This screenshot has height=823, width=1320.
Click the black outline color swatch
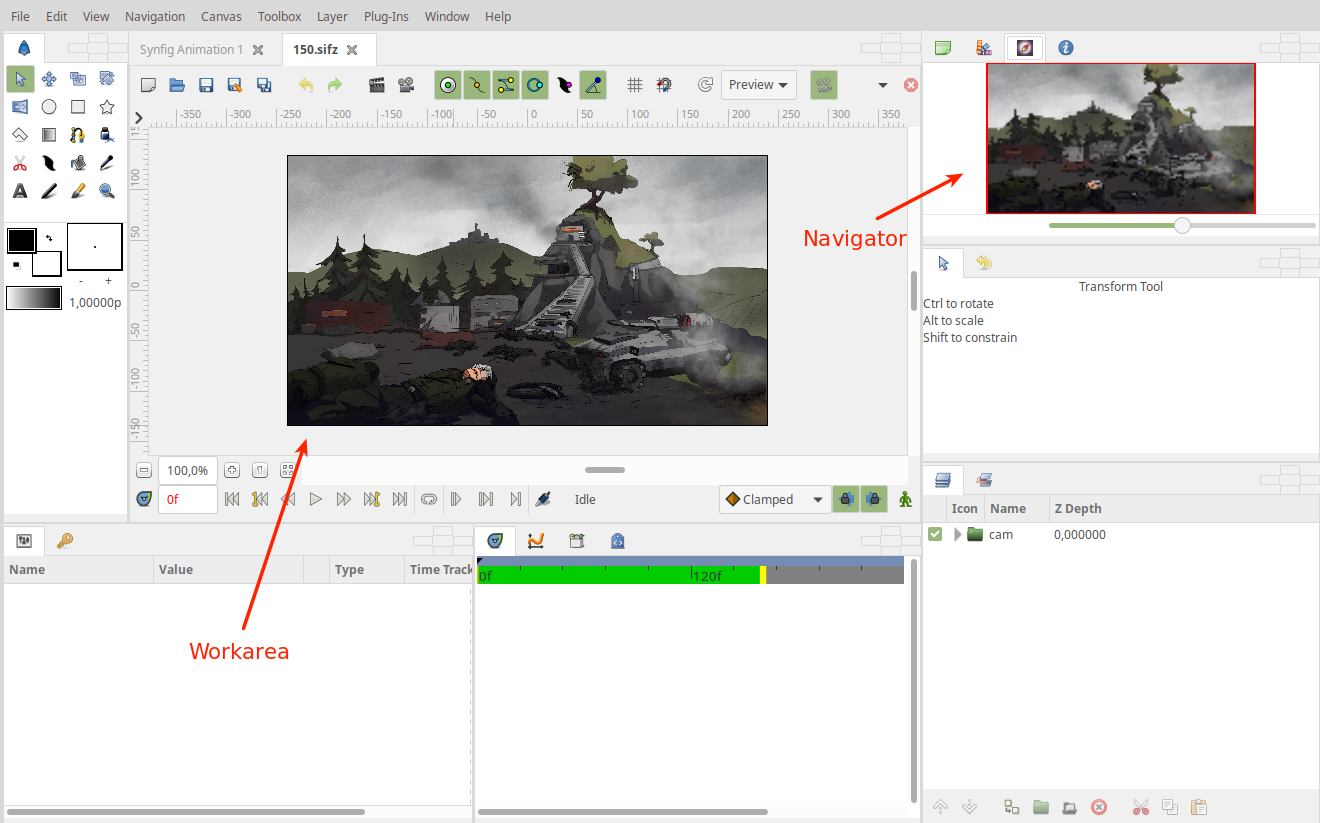(x=22, y=240)
